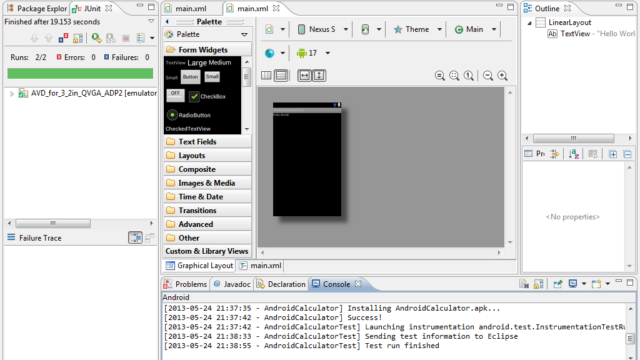Pick the RadioButton widget in palette
Viewport: 640px width, 360px height.
(189, 115)
